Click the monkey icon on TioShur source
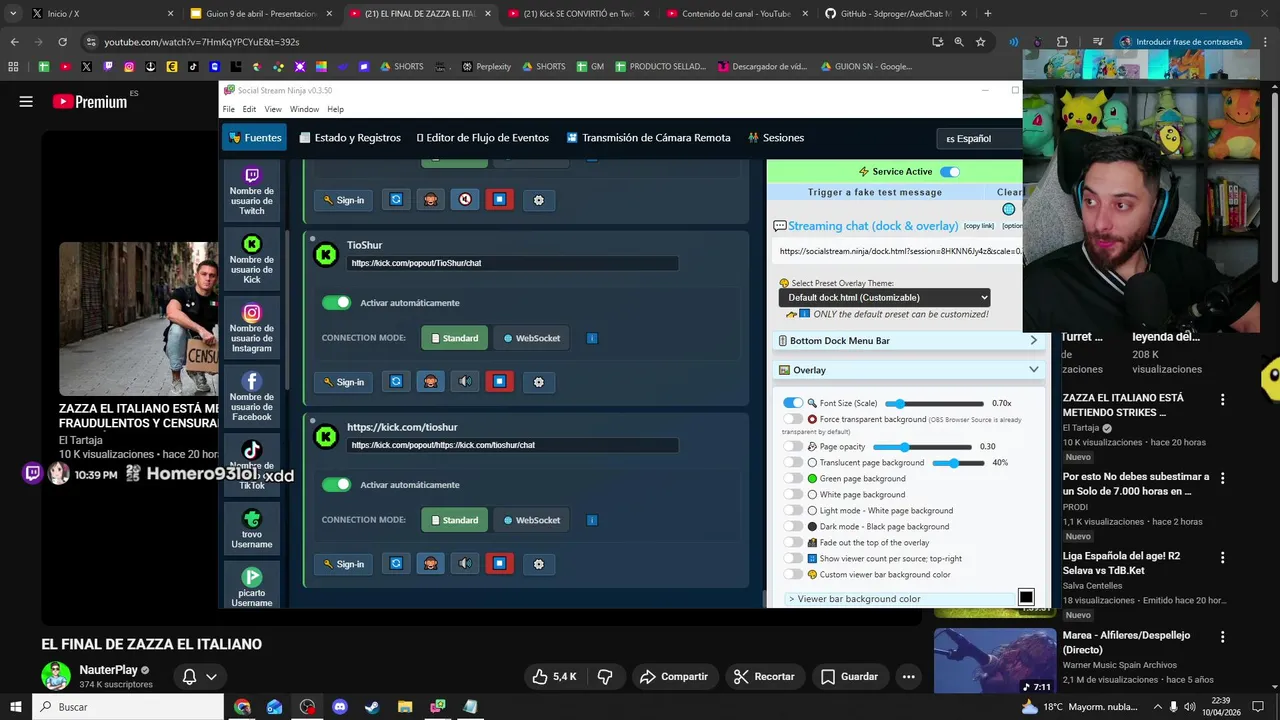 click(x=431, y=381)
